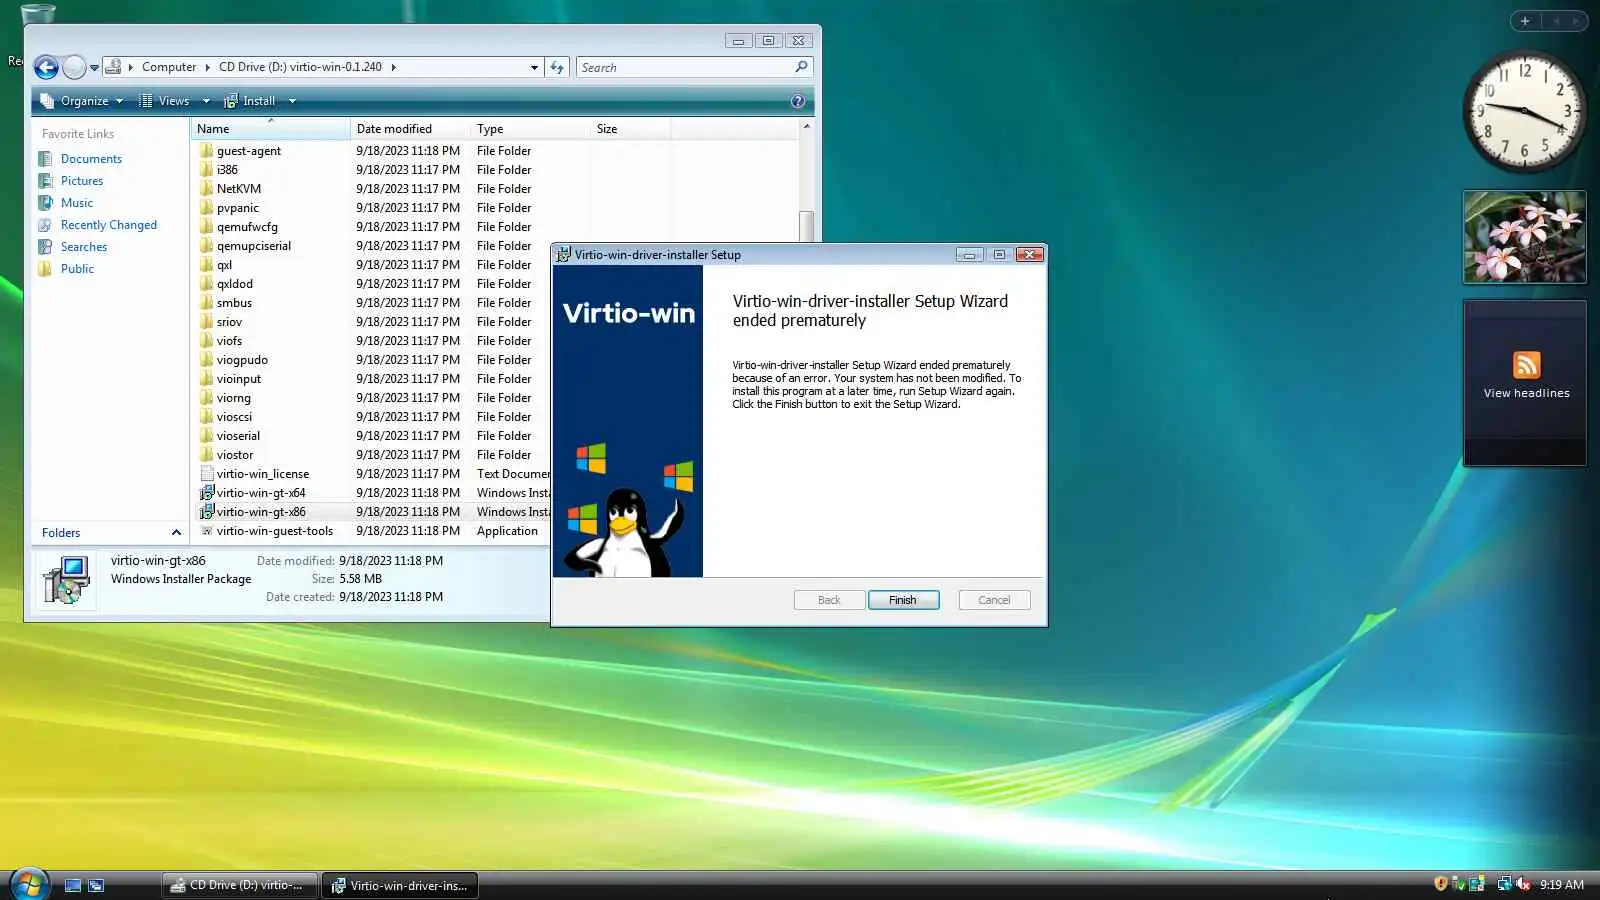
Task: Click the disabled Back button in Setup
Action: 829,600
